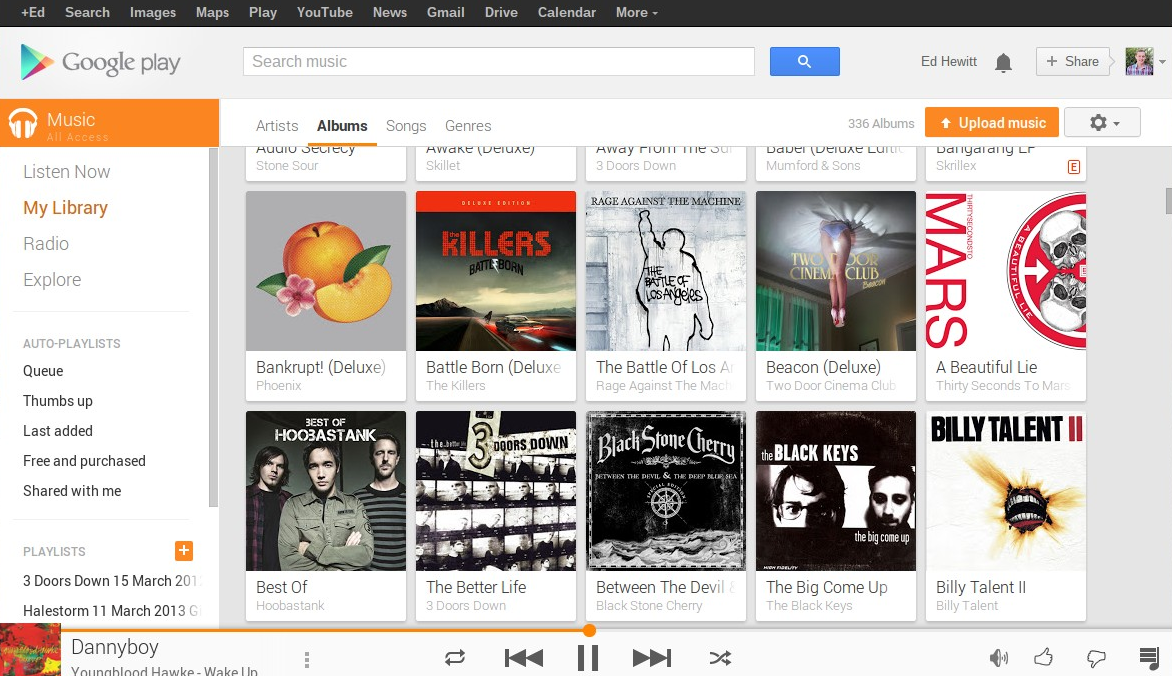Switch to the Songs tab

click(406, 126)
